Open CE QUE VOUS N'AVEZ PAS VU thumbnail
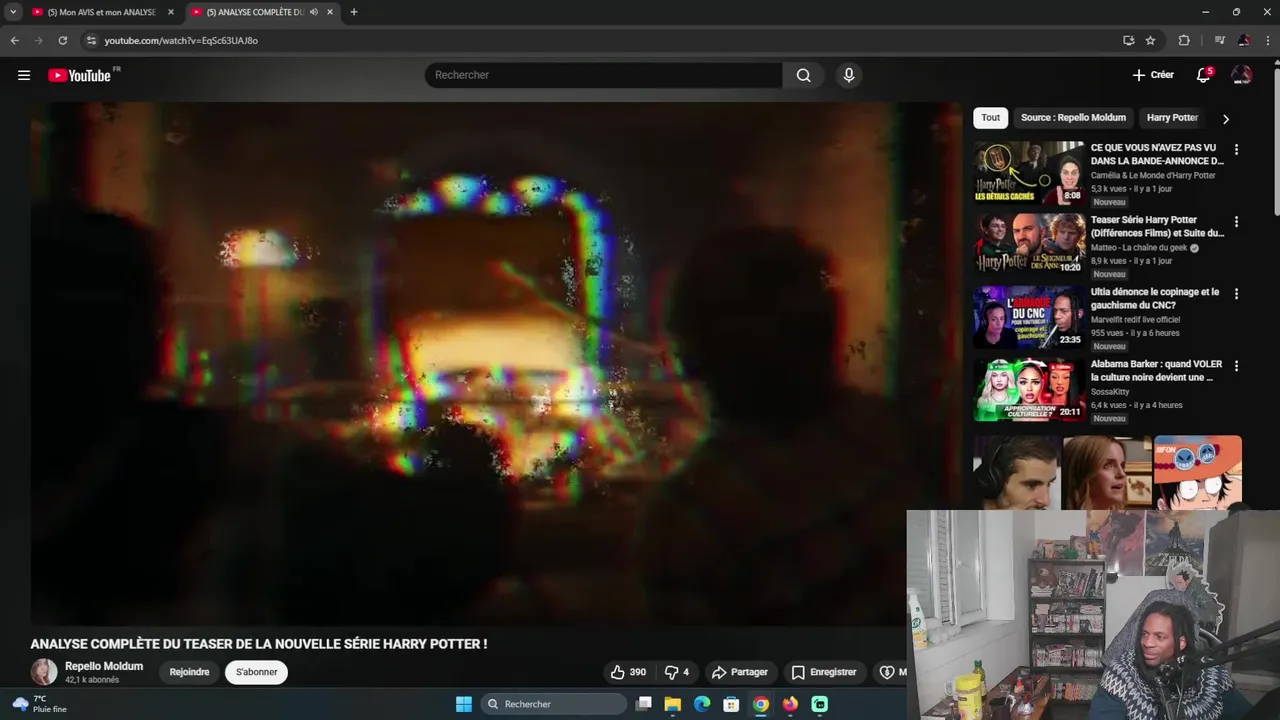The height and width of the screenshot is (720, 1280). point(1029,172)
